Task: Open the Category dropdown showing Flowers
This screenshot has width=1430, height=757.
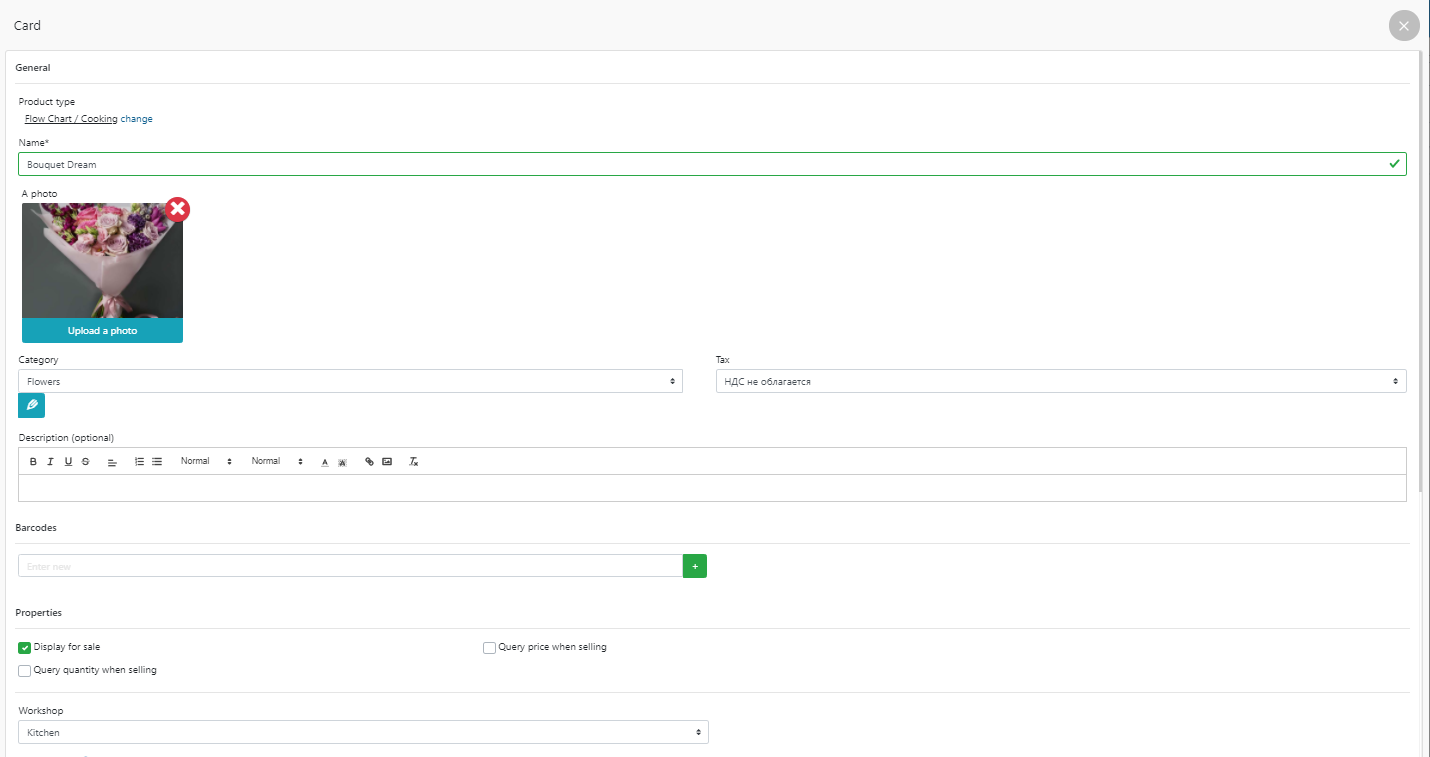Action: tap(350, 381)
